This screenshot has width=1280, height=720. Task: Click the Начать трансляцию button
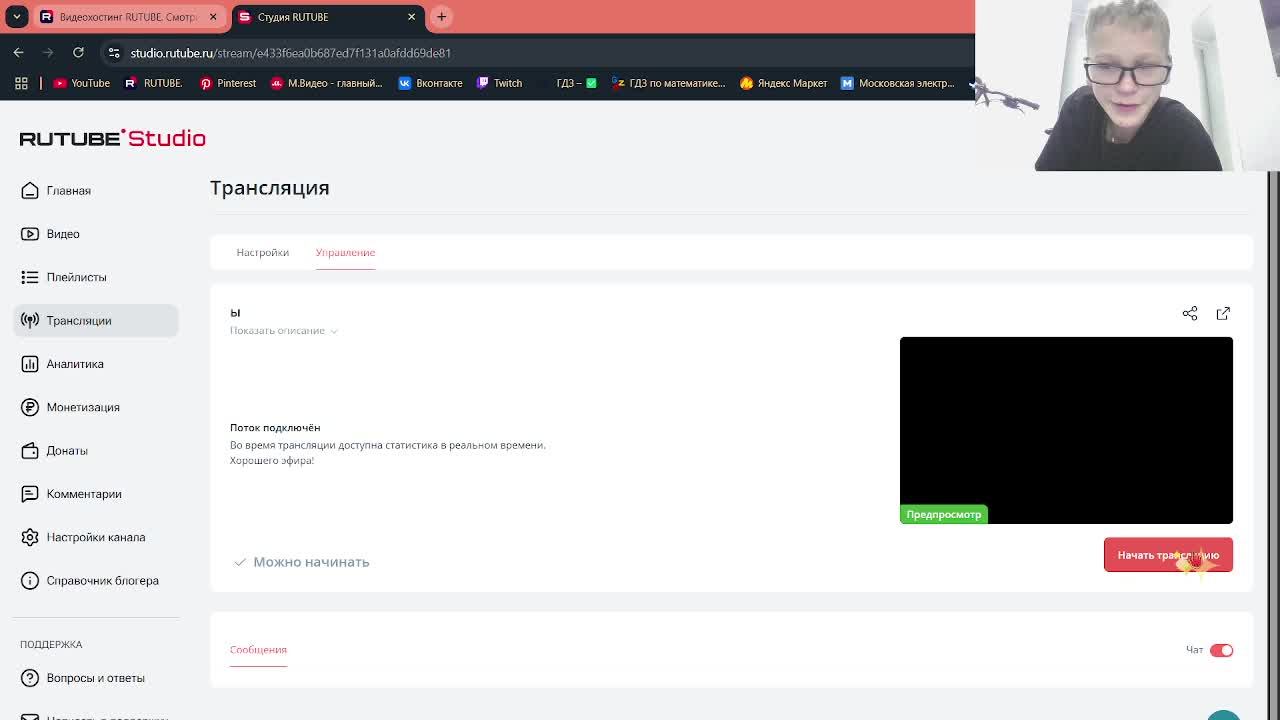[1168, 555]
